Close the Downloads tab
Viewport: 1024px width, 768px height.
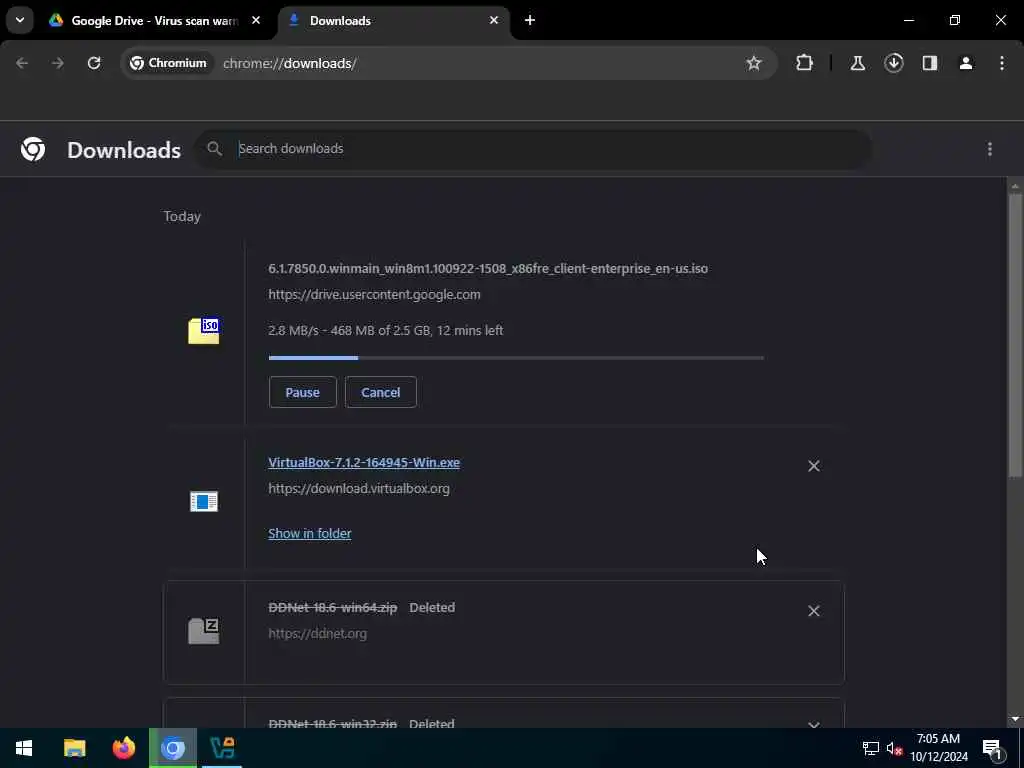click(x=494, y=20)
